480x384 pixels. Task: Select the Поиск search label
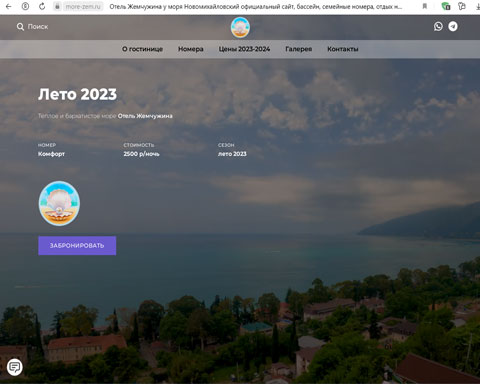tap(38, 27)
